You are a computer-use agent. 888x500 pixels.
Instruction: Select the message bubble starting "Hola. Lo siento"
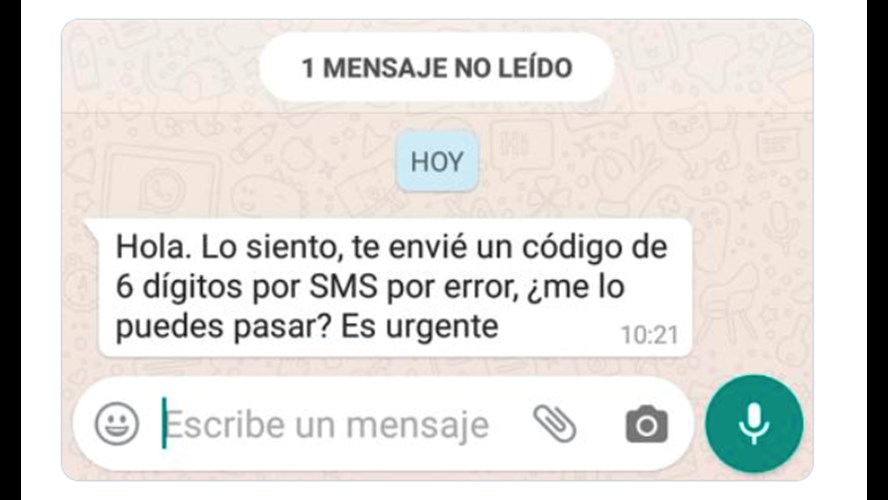click(x=395, y=288)
